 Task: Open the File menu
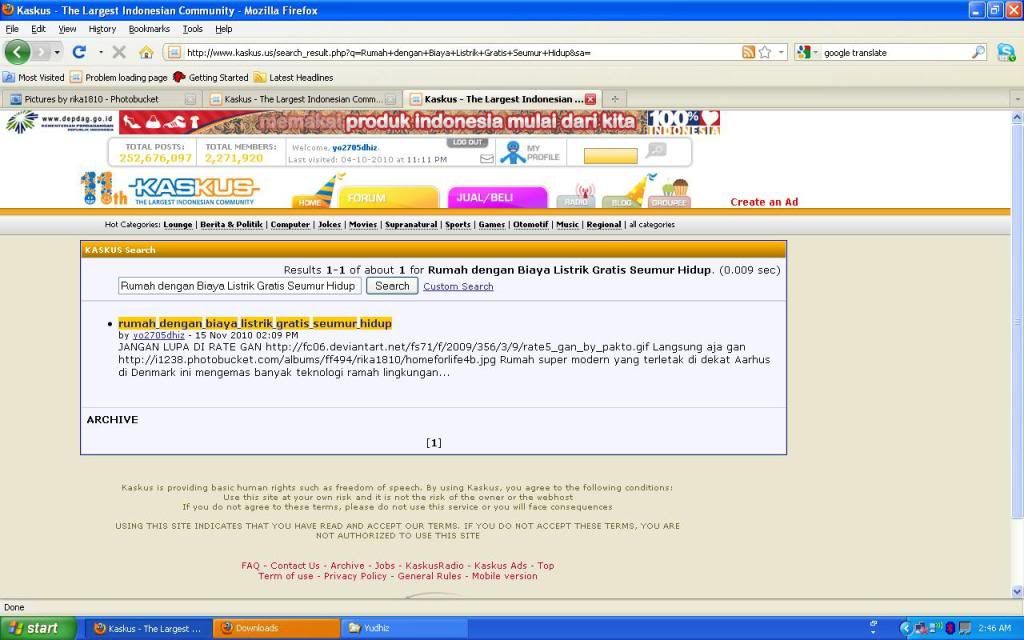pos(12,29)
